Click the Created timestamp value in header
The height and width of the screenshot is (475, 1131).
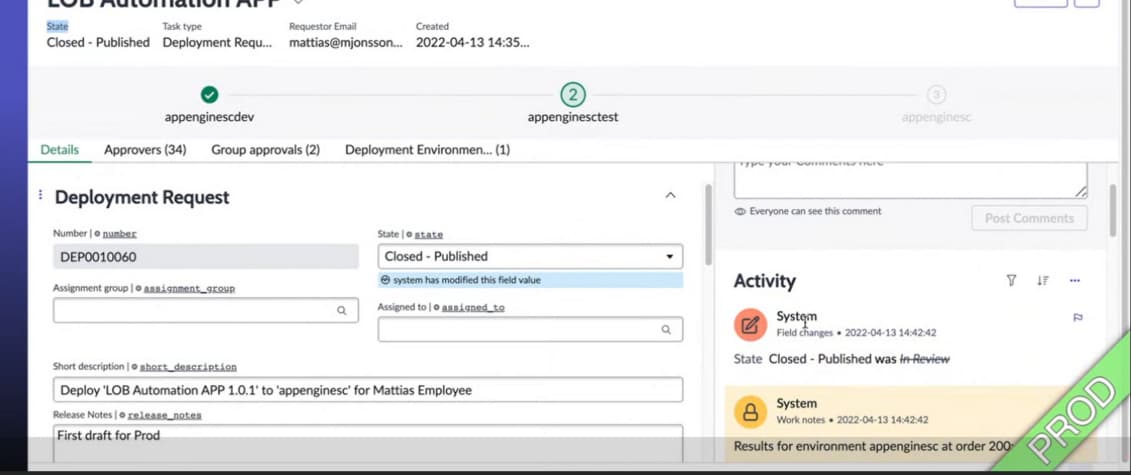point(472,43)
